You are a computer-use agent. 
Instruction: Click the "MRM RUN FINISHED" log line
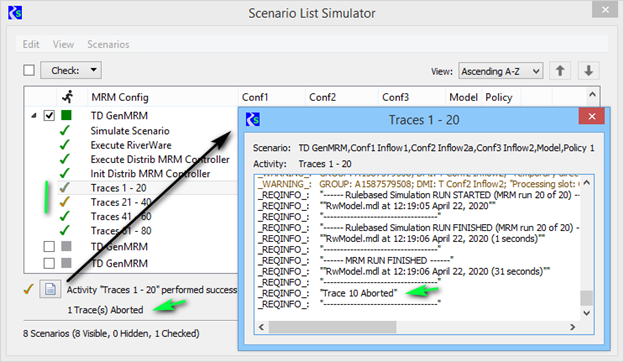click(x=386, y=261)
